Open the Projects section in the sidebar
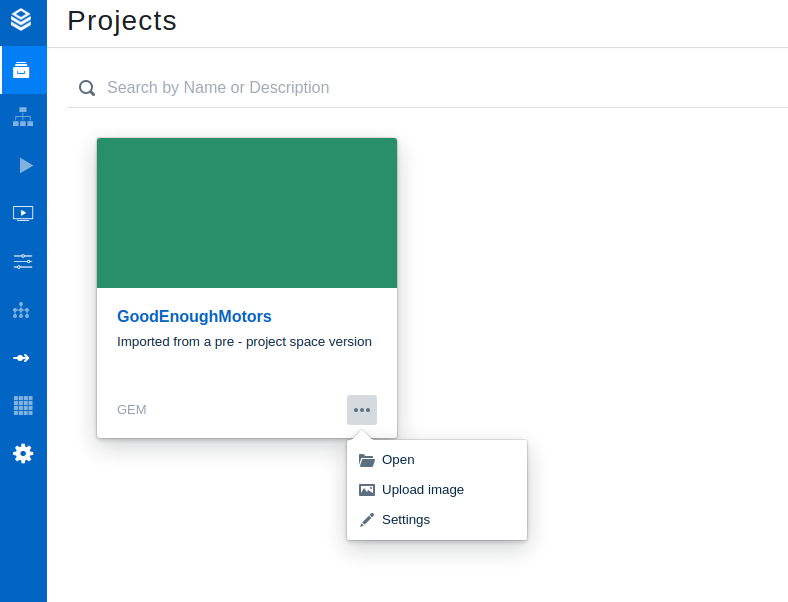The width and height of the screenshot is (788, 602). pos(22,70)
